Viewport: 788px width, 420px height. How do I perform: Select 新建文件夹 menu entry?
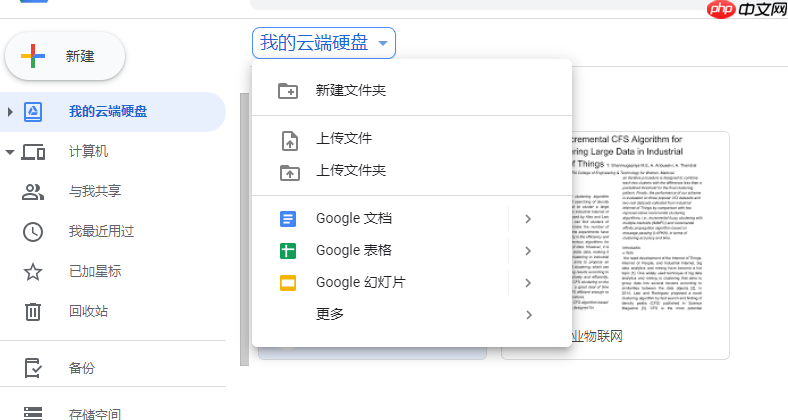pos(412,91)
